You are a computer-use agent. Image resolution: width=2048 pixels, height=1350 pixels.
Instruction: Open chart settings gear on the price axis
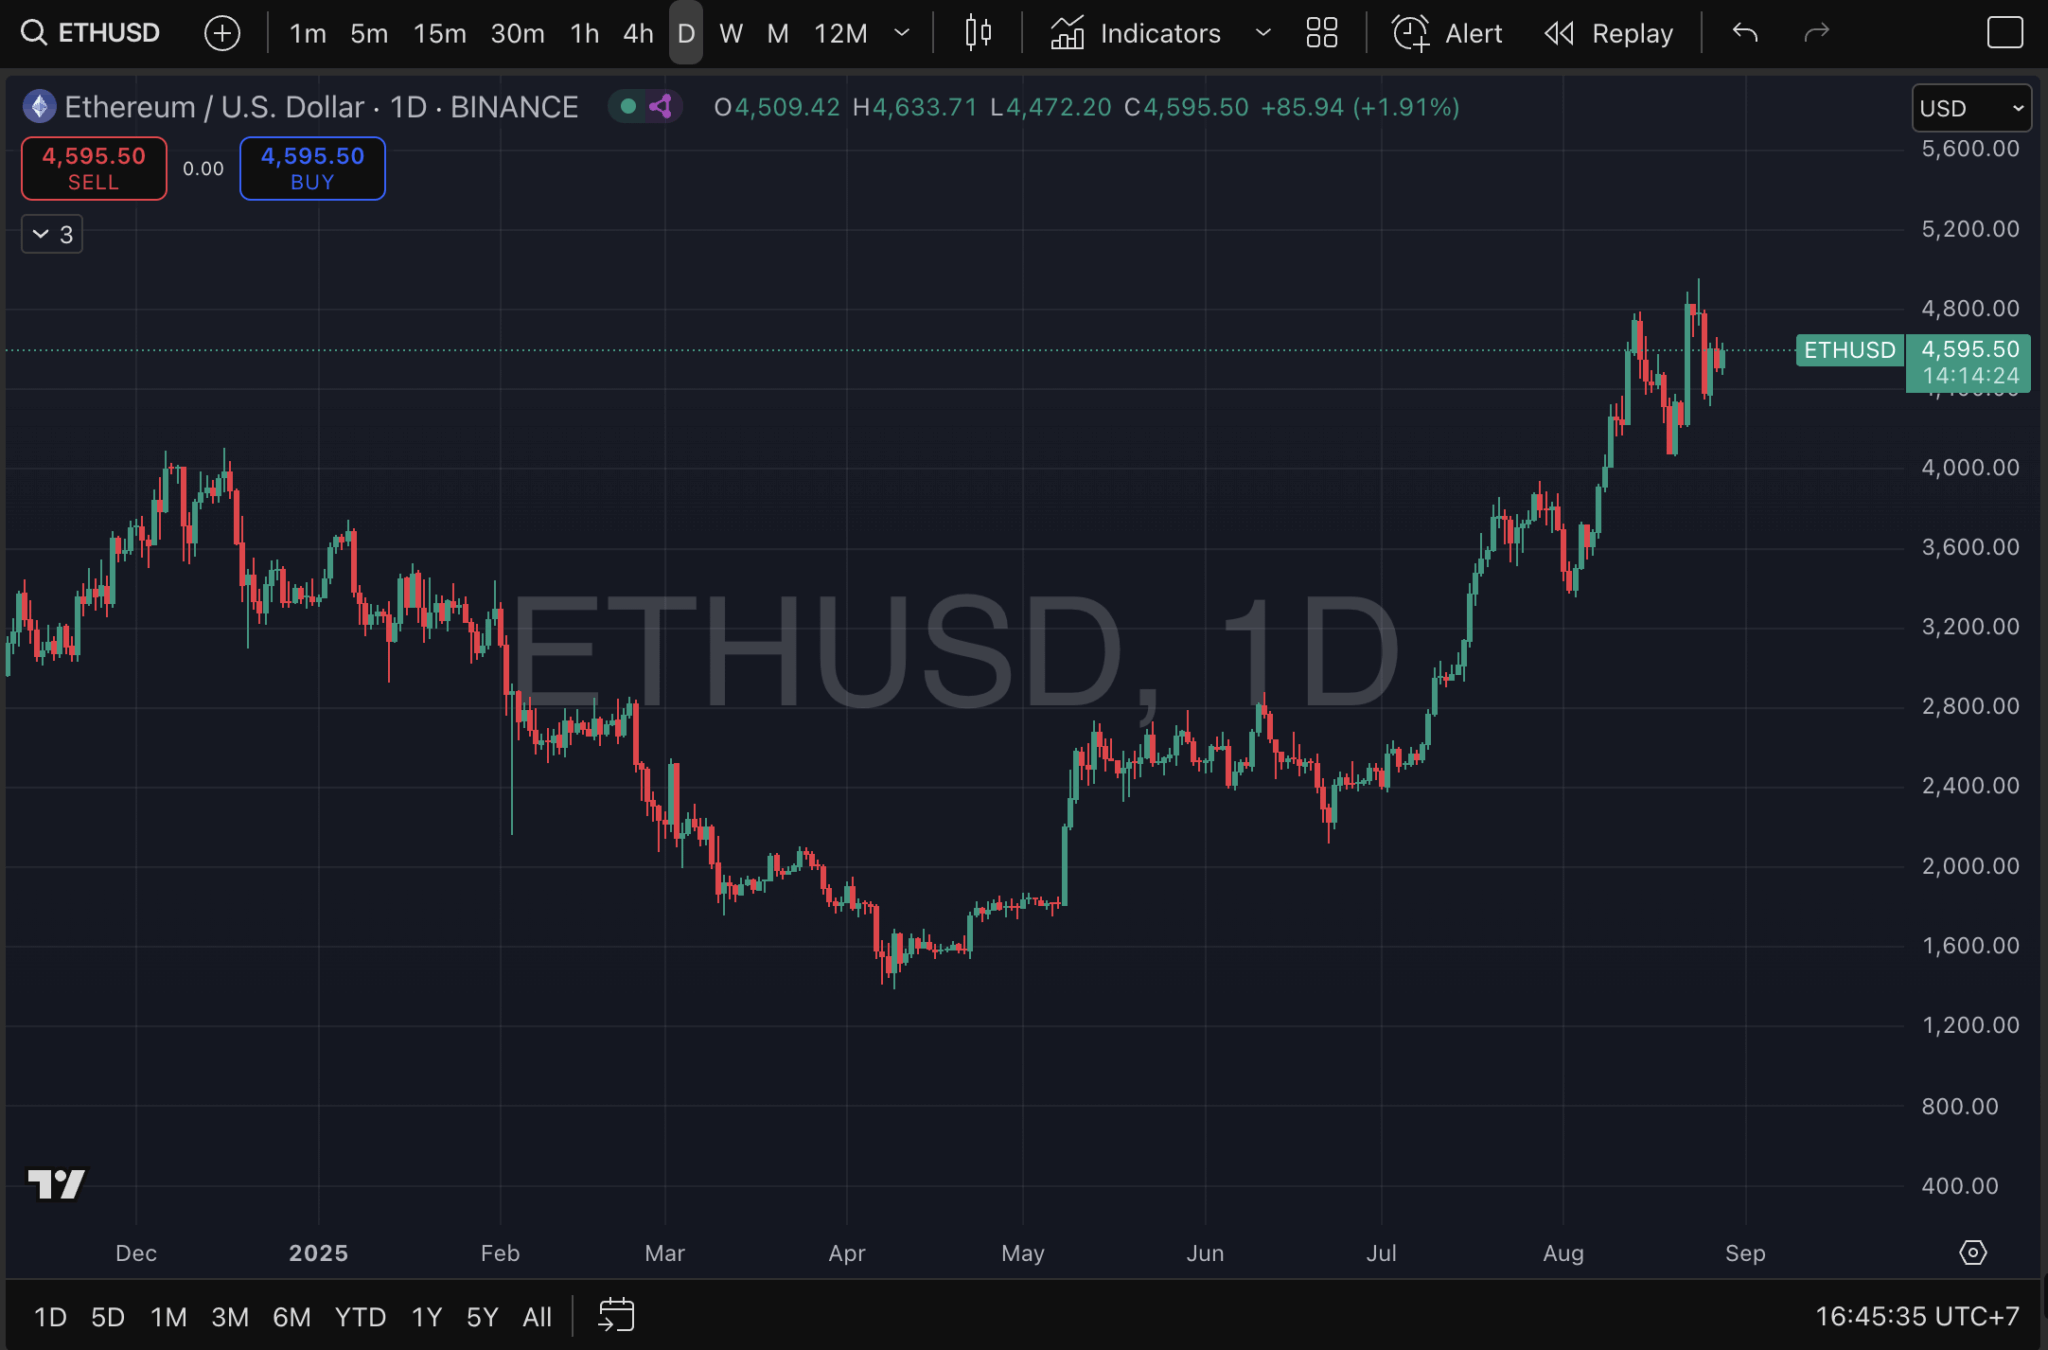tap(1972, 1252)
